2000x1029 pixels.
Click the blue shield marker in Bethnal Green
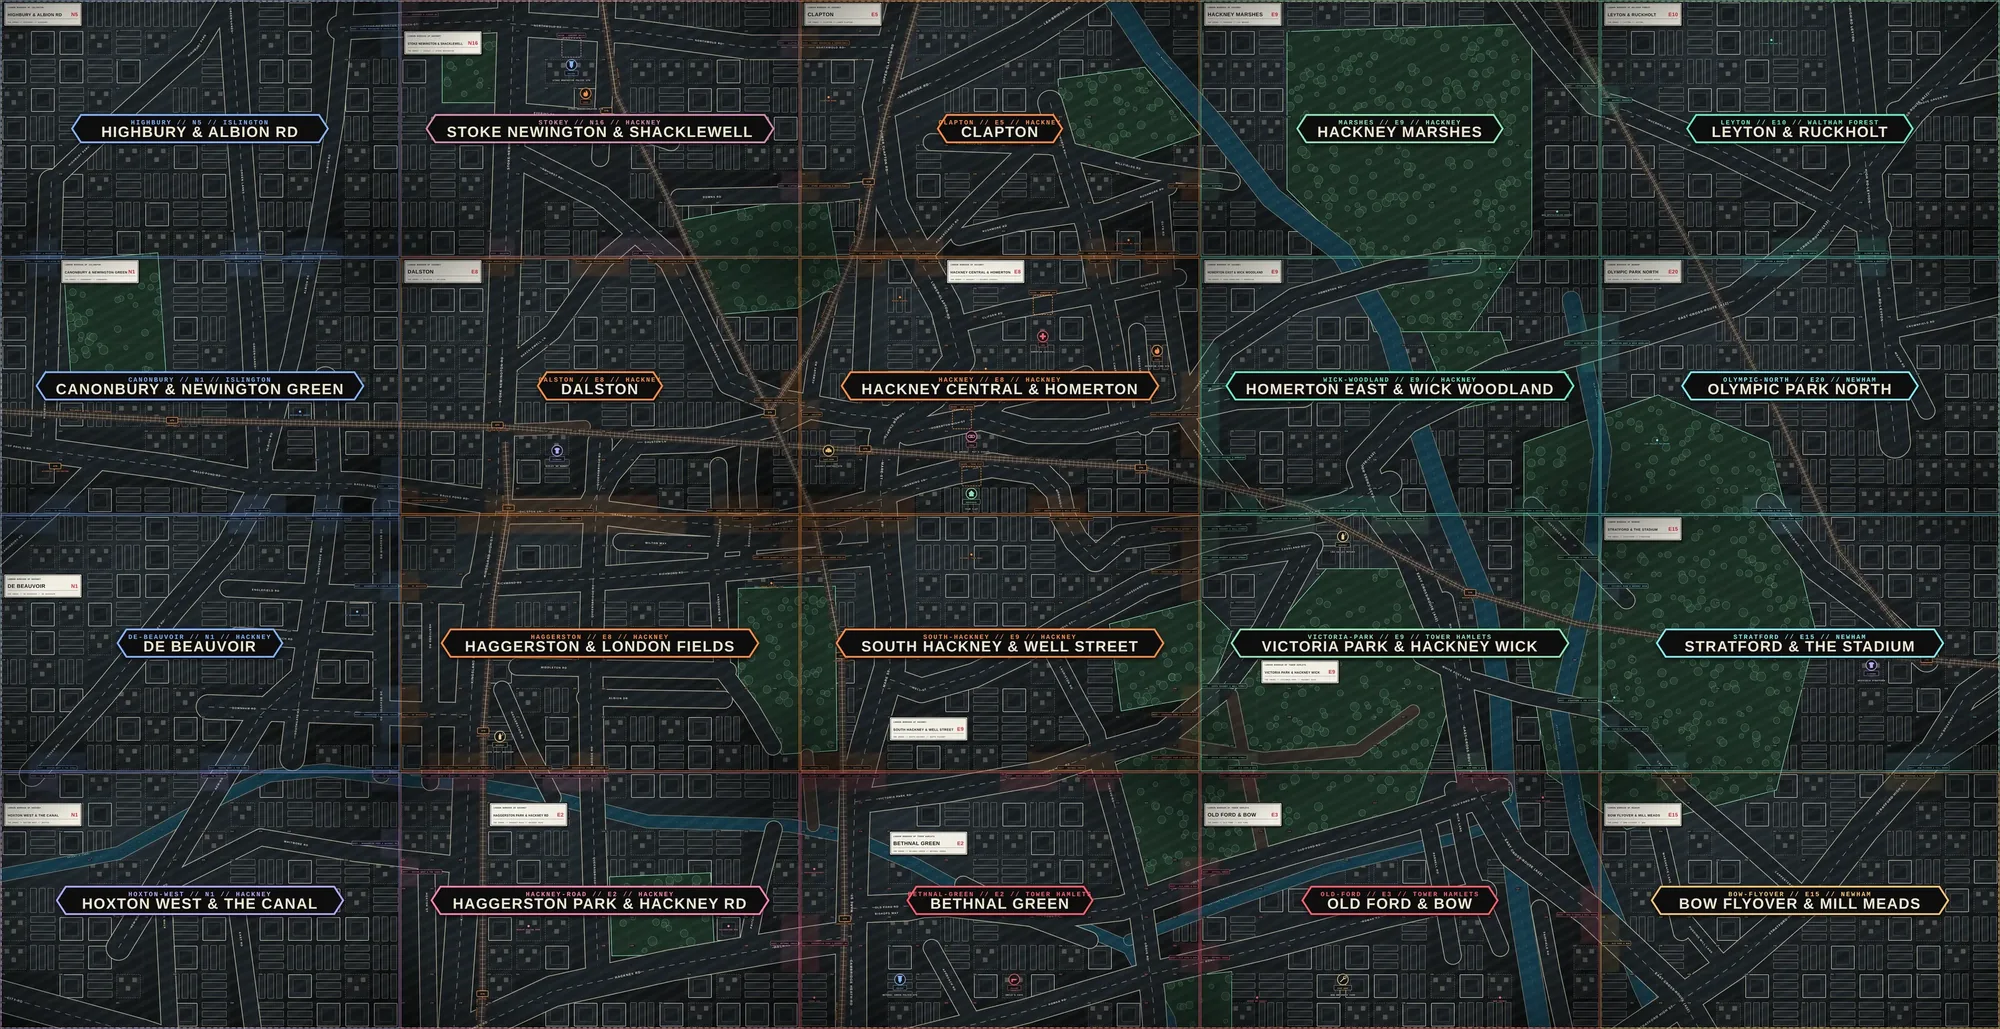899,980
